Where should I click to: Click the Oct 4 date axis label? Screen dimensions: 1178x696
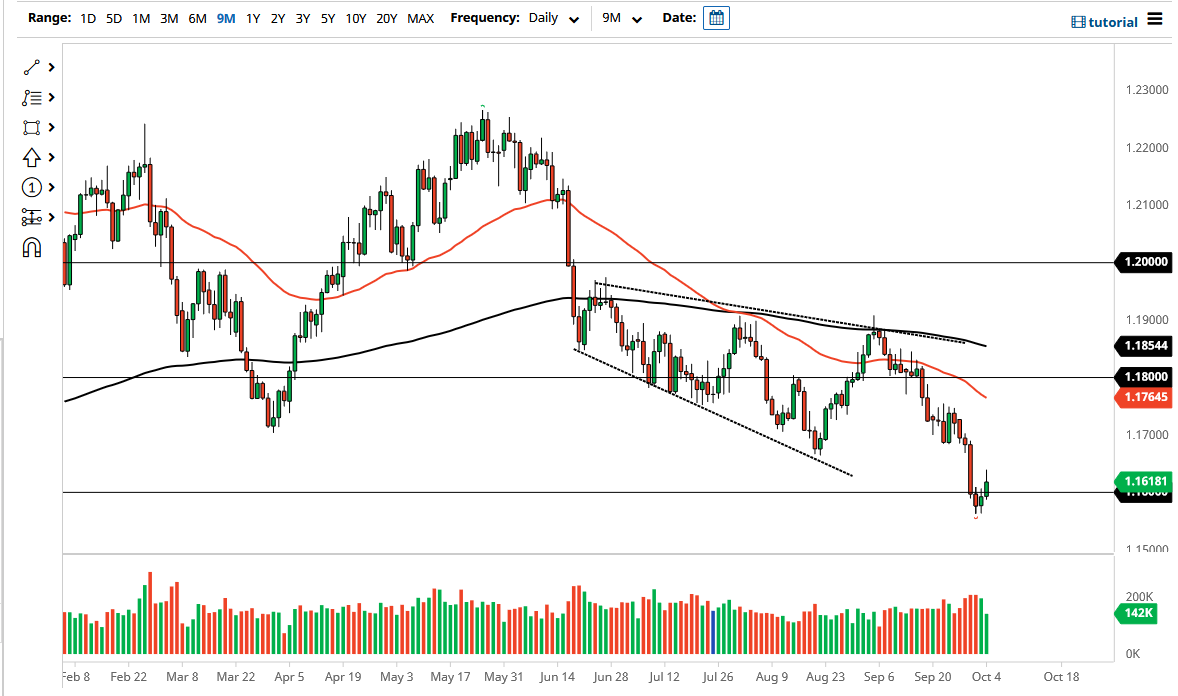(986, 676)
